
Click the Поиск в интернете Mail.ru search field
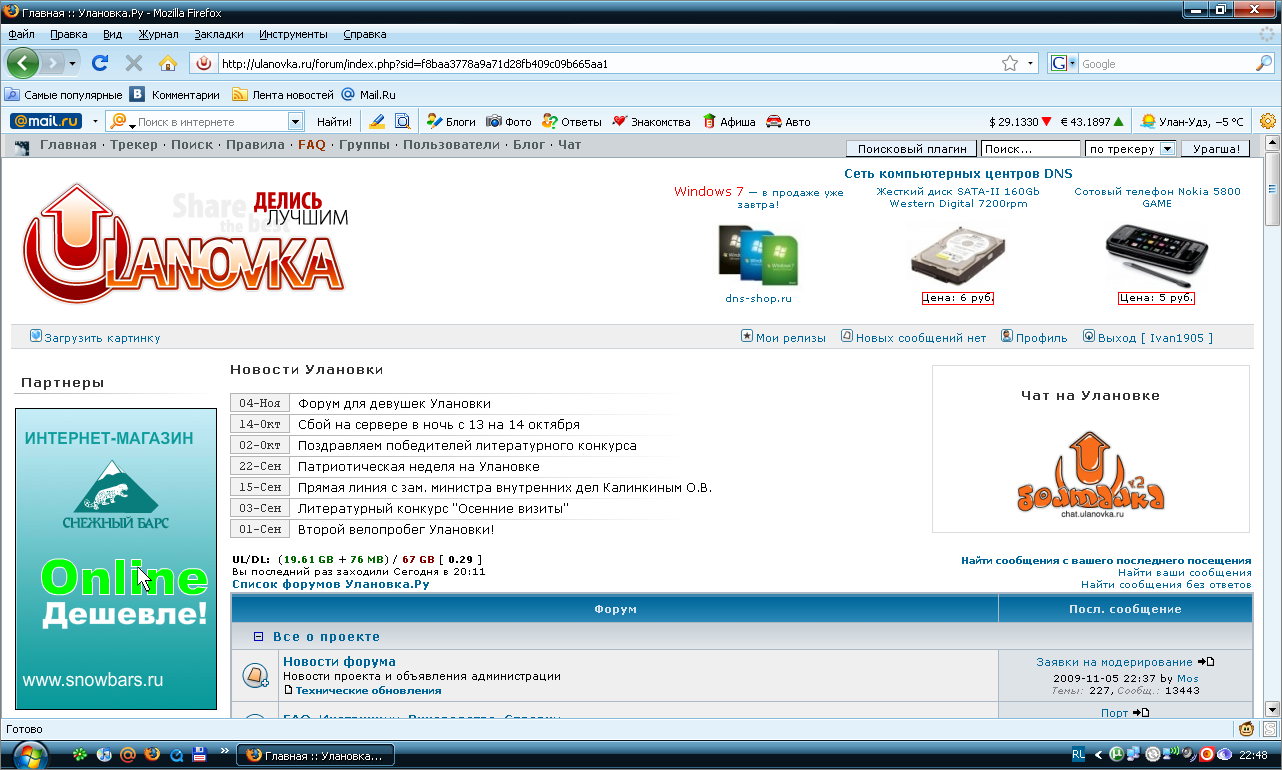(x=204, y=122)
